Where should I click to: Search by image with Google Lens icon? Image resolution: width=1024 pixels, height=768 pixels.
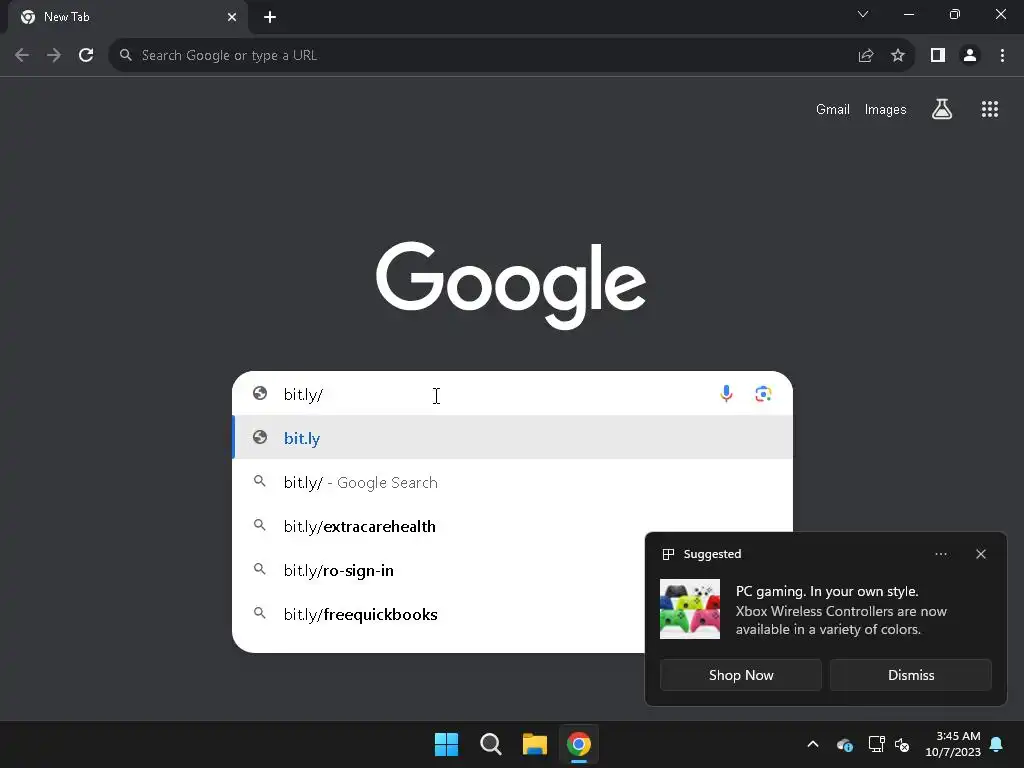pos(763,394)
